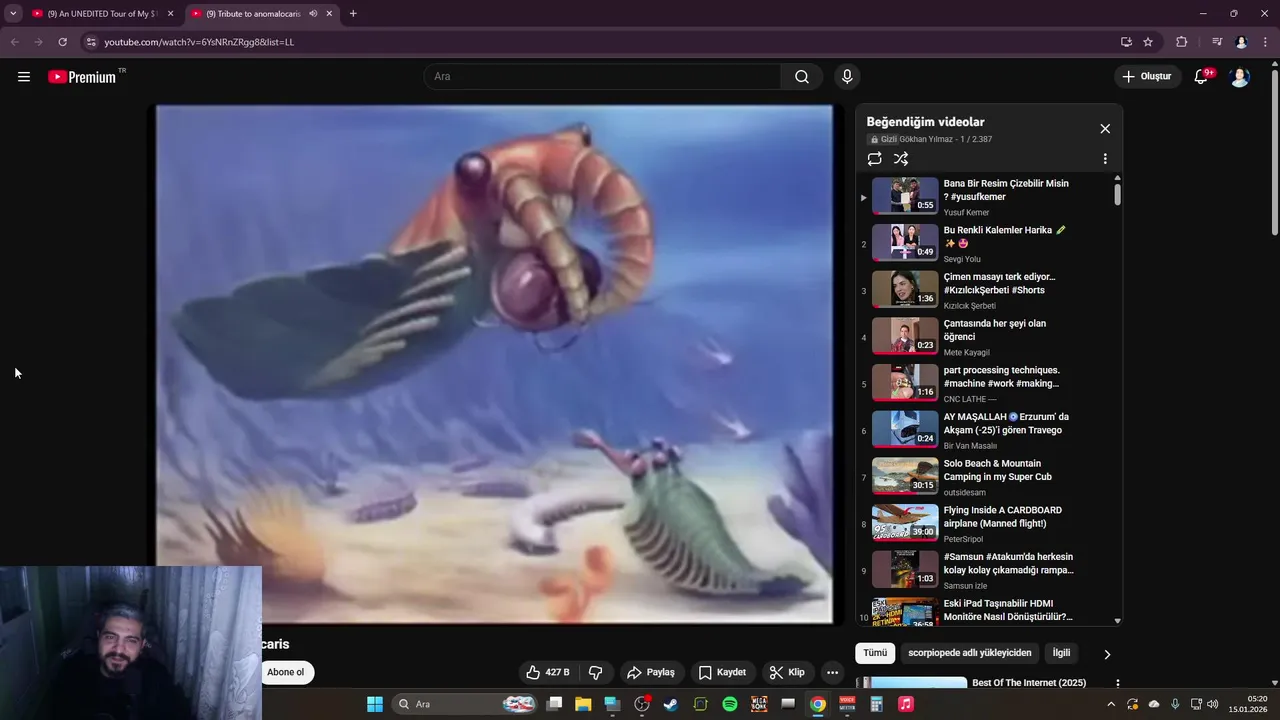Pause the anomalocaris video player
This screenshot has width=1280, height=720.
tap(494, 364)
